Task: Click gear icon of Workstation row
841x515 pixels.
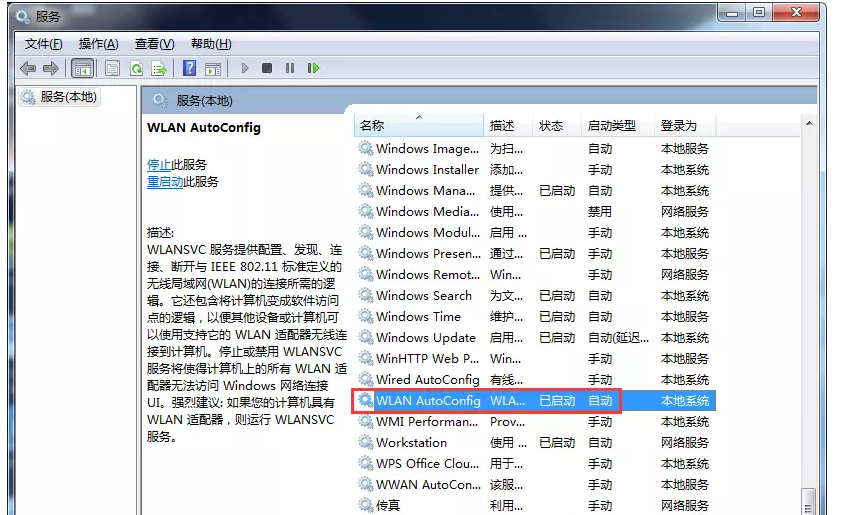Action: click(366, 442)
